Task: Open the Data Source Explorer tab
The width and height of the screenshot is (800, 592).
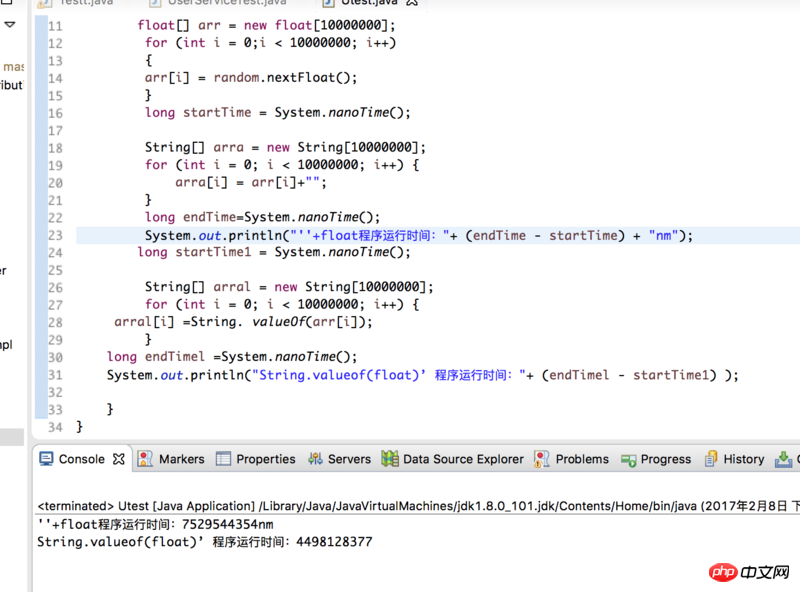Action: pyautogui.click(x=463, y=459)
